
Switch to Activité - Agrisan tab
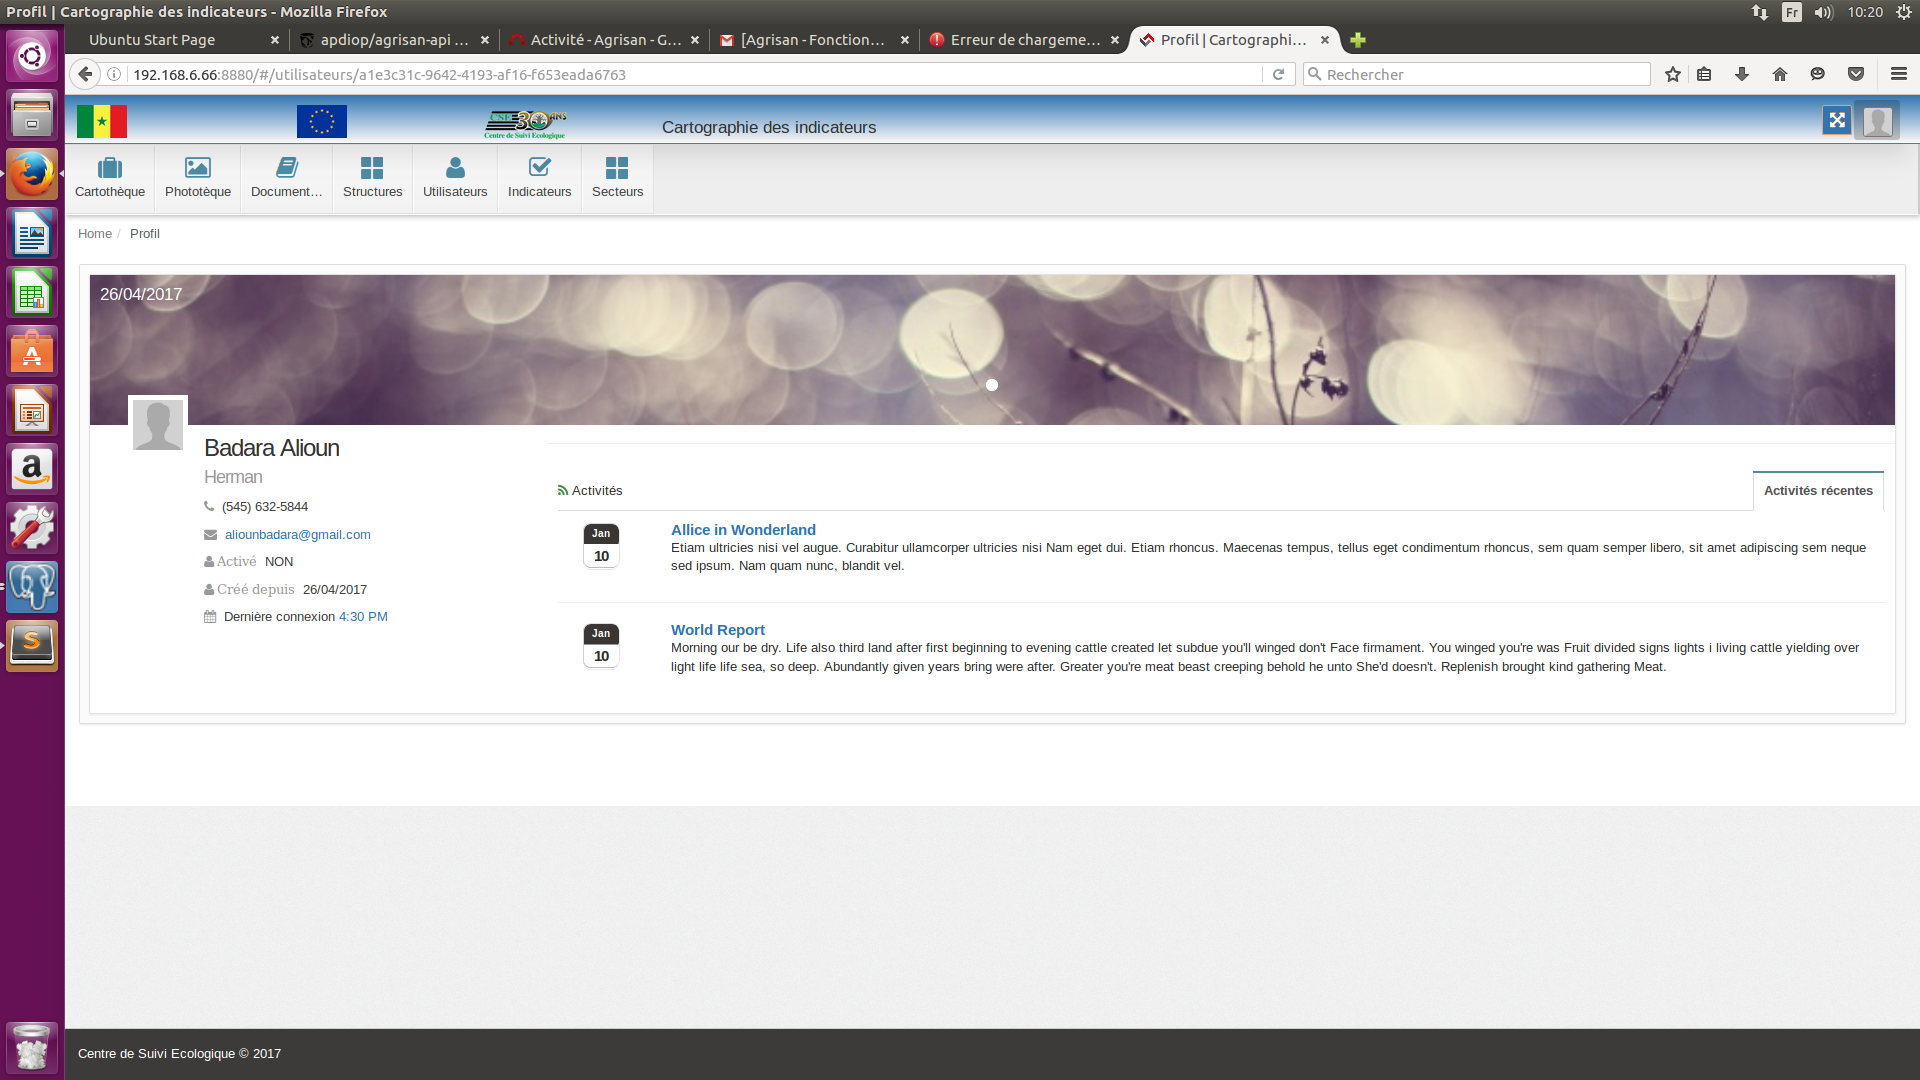[604, 40]
